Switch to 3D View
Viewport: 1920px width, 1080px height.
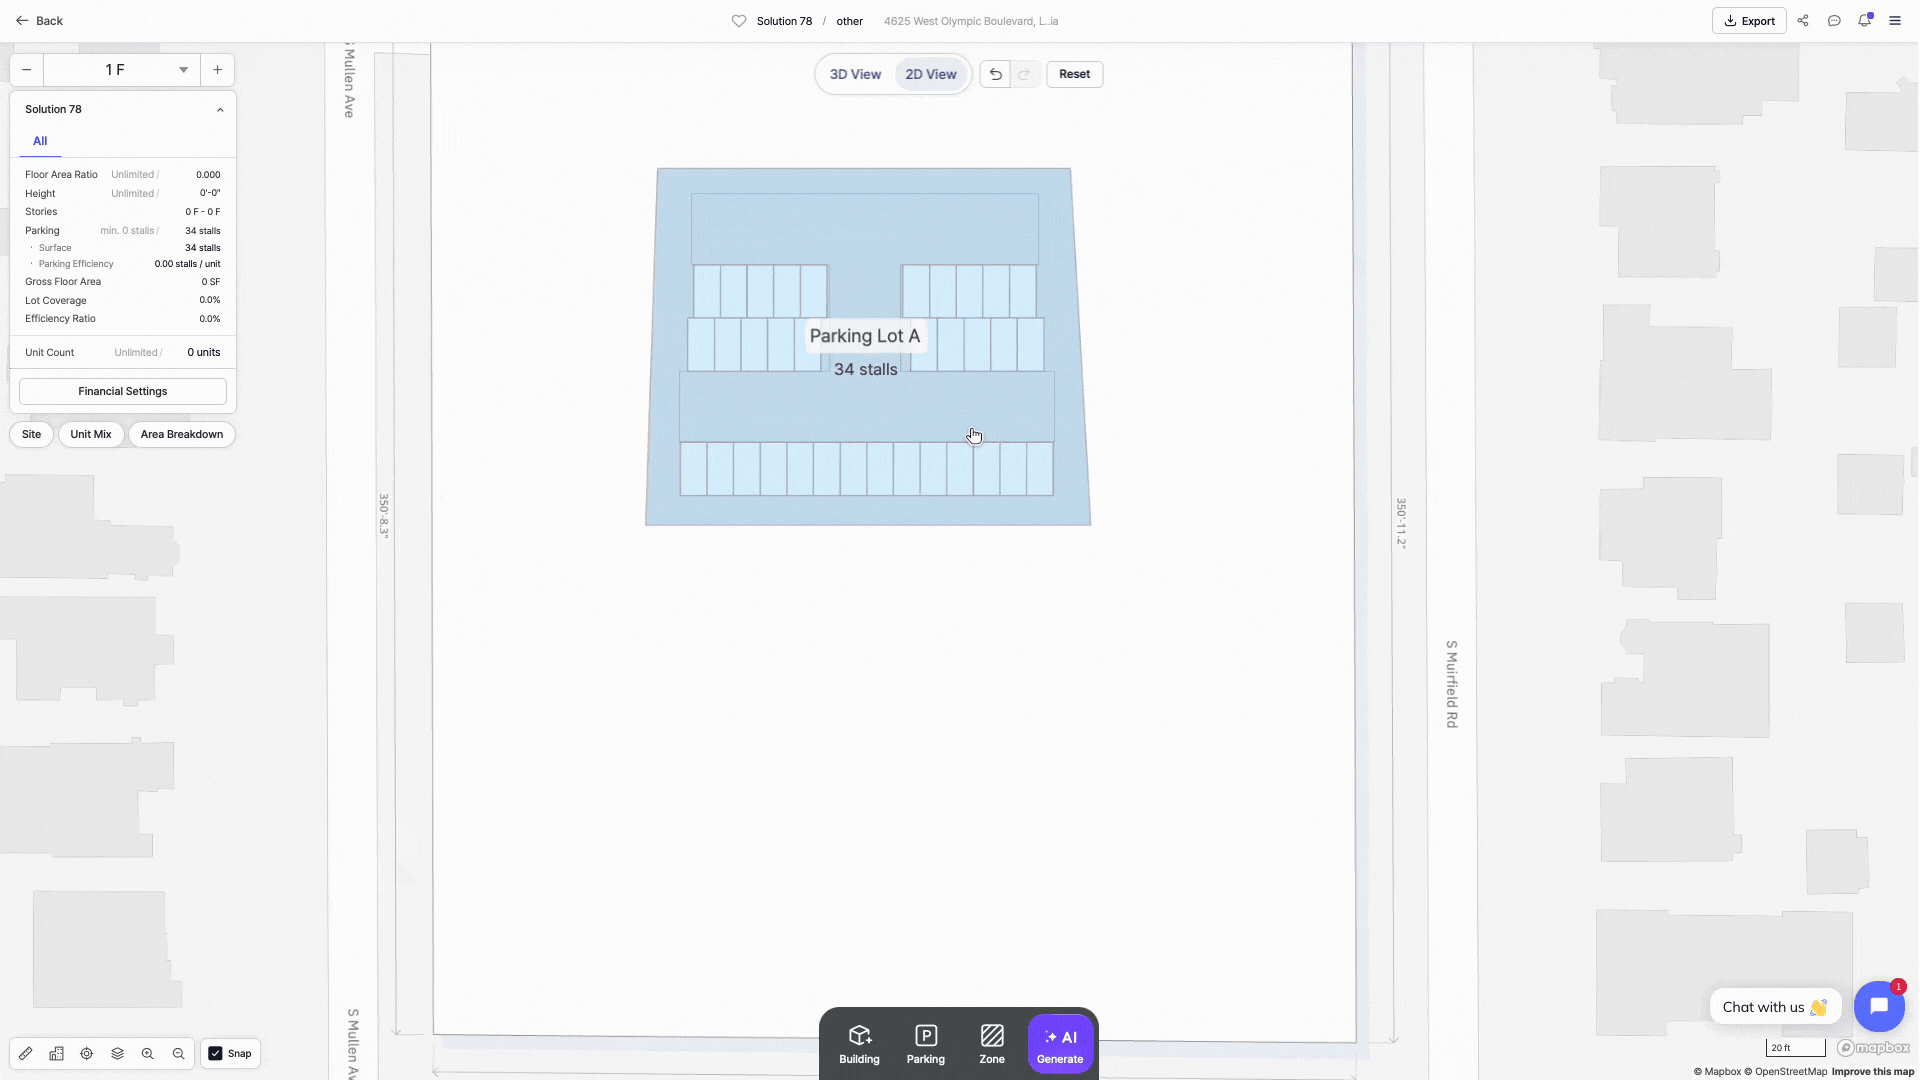855,74
